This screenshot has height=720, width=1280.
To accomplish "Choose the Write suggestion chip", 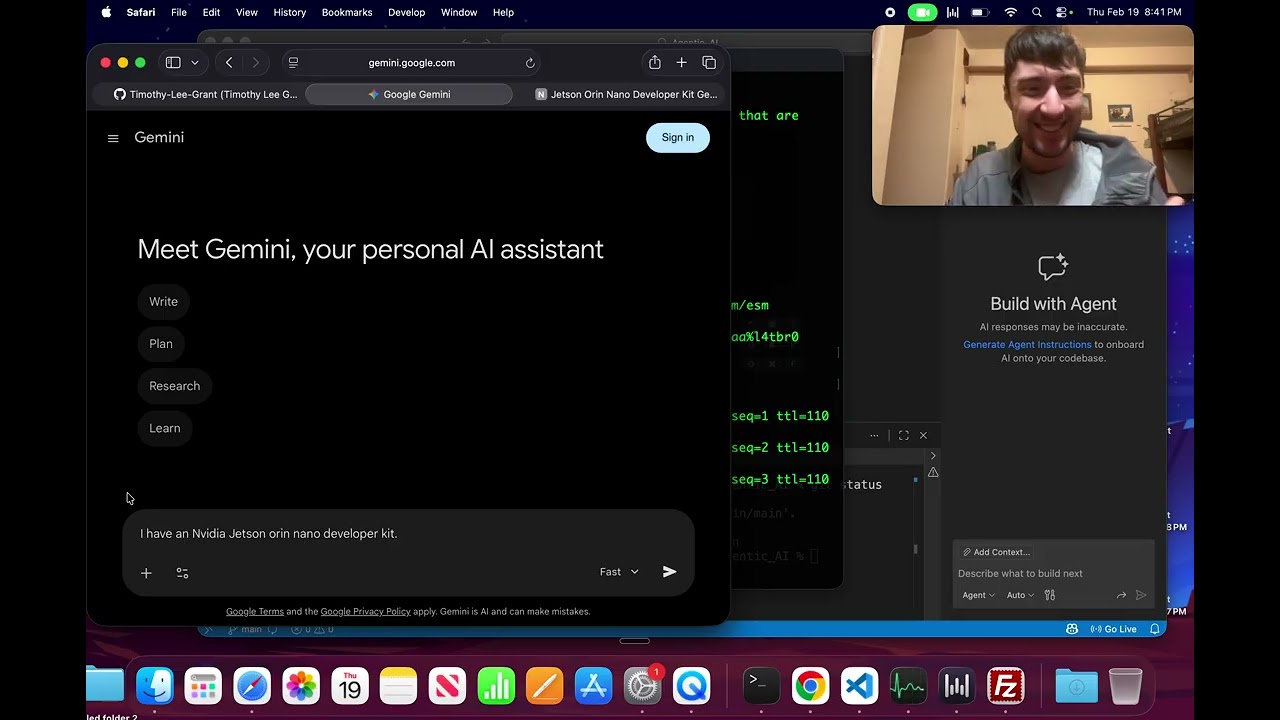I will click(x=163, y=302).
